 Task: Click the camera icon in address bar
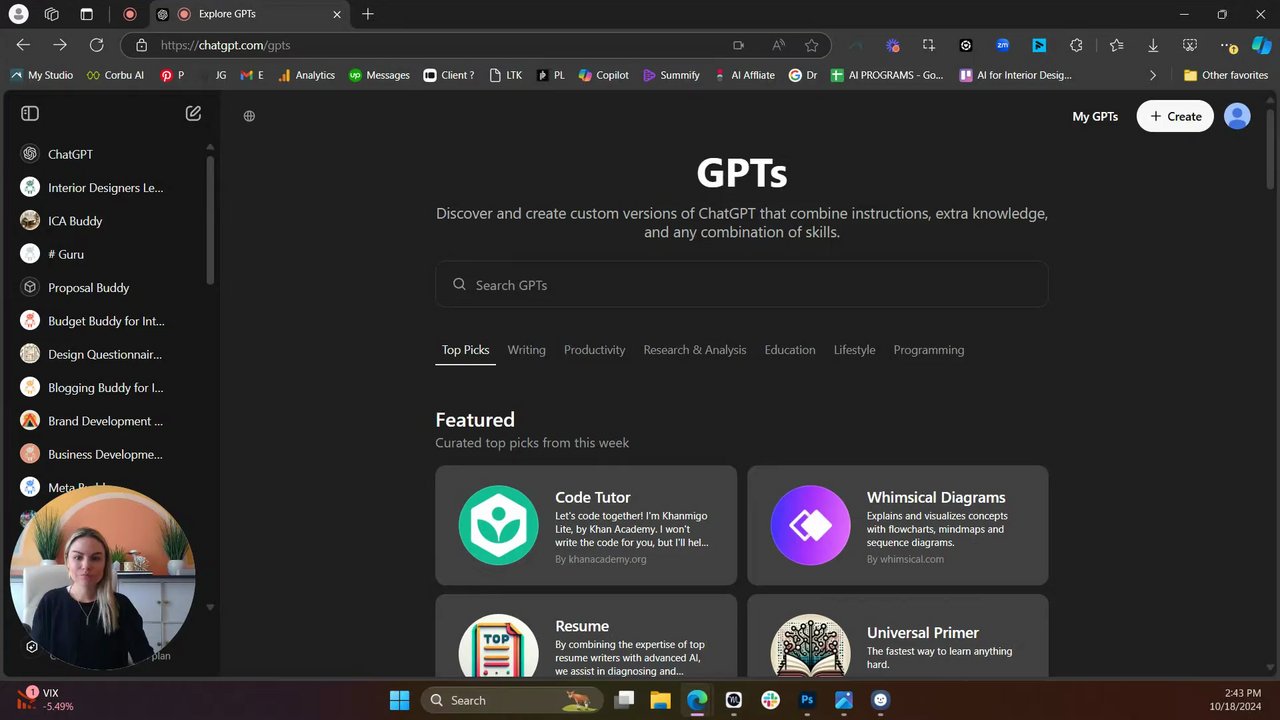click(x=739, y=45)
